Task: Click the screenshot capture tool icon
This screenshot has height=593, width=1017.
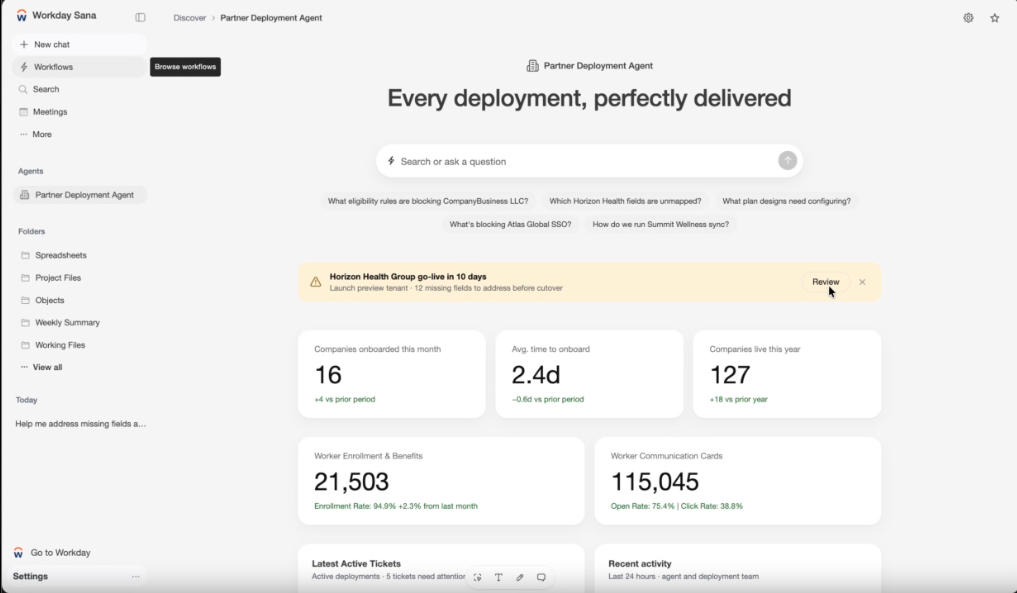Action: pos(477,577)
